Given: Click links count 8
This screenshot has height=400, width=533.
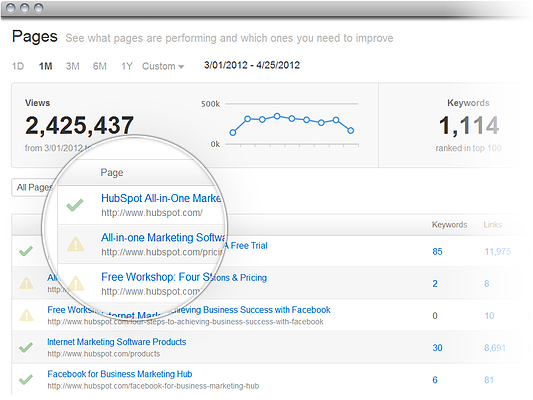Looking at the screenshot, I should pos(487,283).
